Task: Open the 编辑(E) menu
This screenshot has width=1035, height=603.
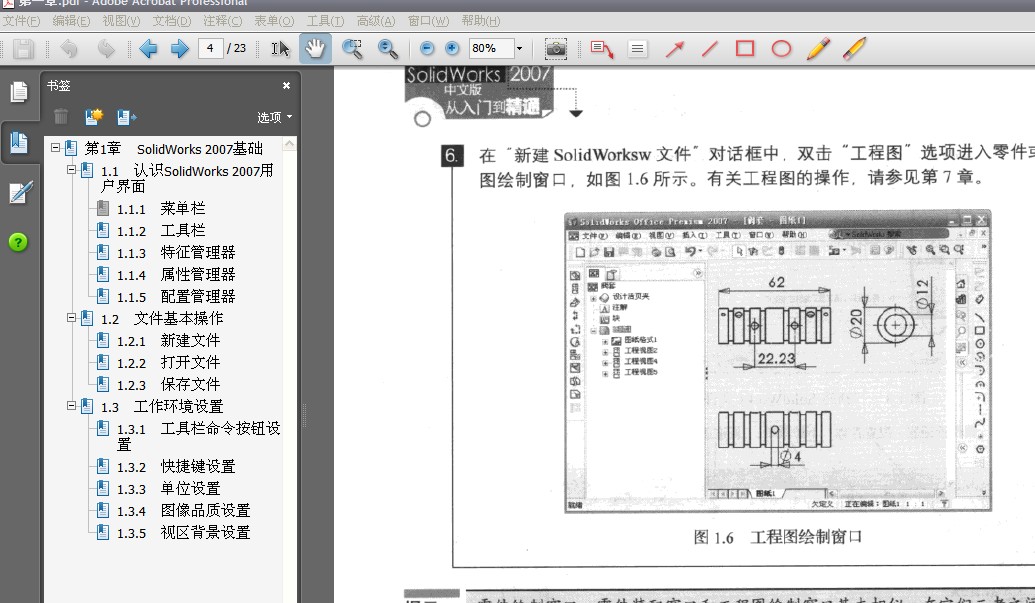Action: 71,21
